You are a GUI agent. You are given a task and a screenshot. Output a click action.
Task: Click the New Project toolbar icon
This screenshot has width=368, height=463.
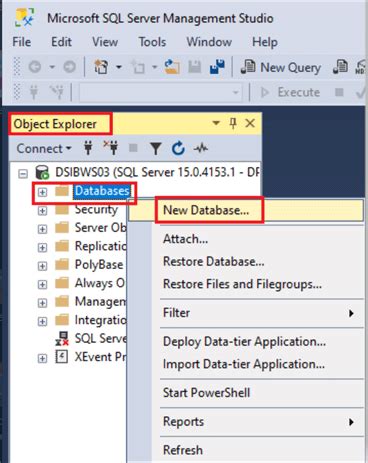(101, 67)
